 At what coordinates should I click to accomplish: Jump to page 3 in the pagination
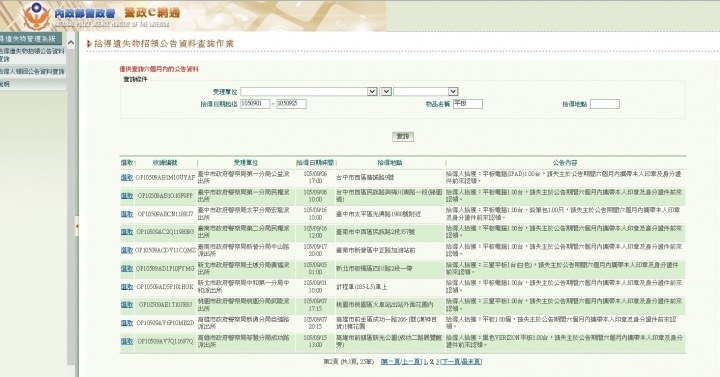pyautogui.click(x=438, y=362)
